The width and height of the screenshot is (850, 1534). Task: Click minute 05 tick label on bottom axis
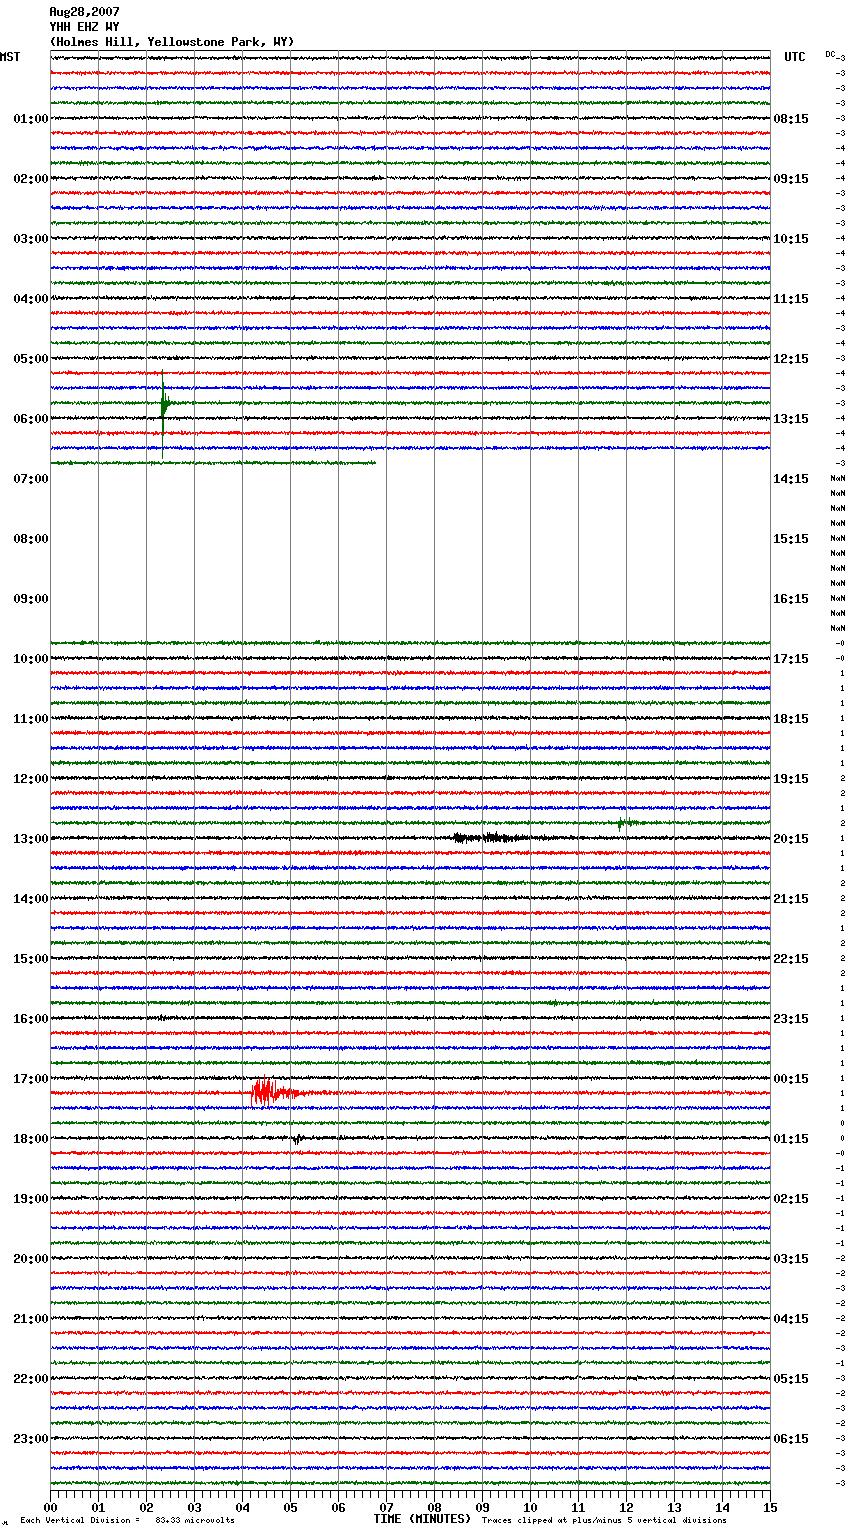point(290,1507)
